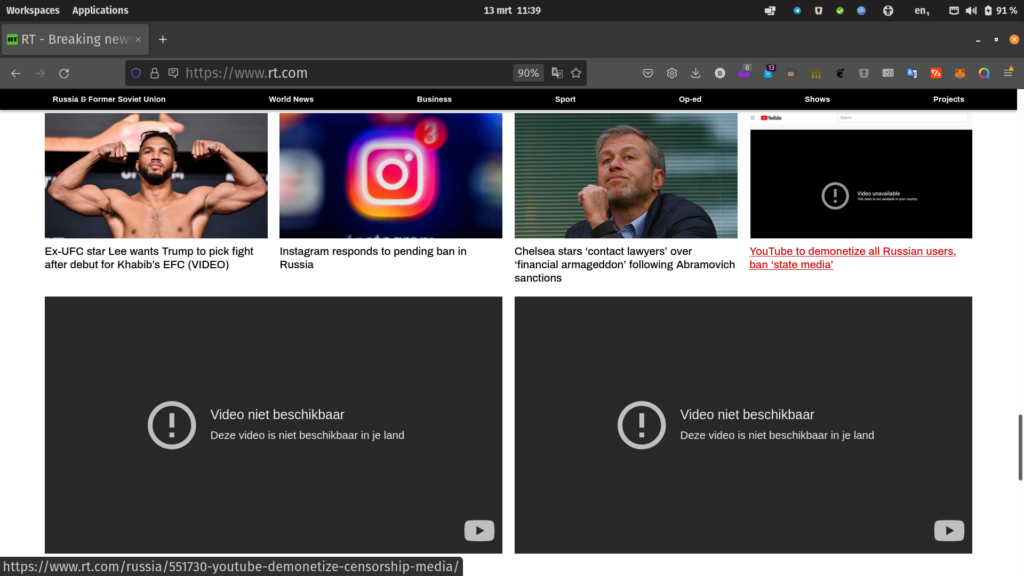The image size is (1024, 576).
Task: Open the translate extension icon in toolbar
Action: [912, 73]
